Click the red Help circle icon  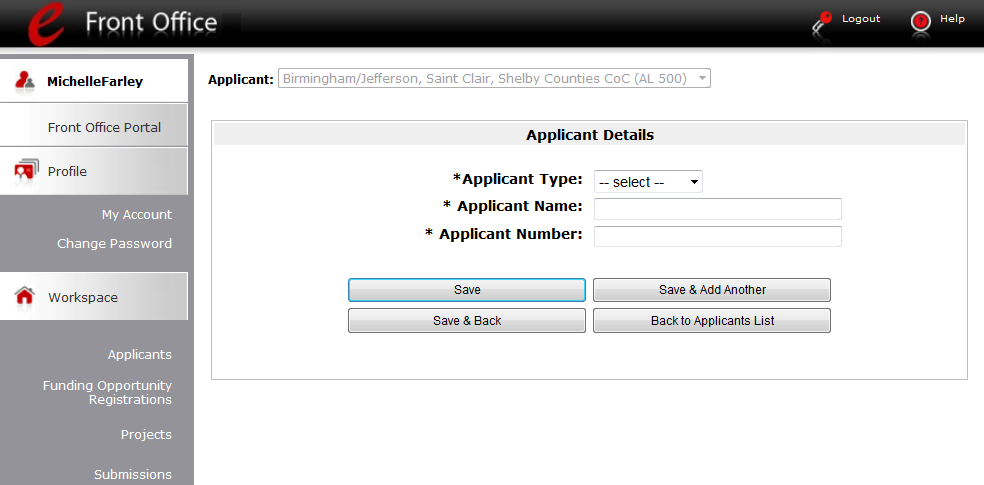click(x=920, y=22)
